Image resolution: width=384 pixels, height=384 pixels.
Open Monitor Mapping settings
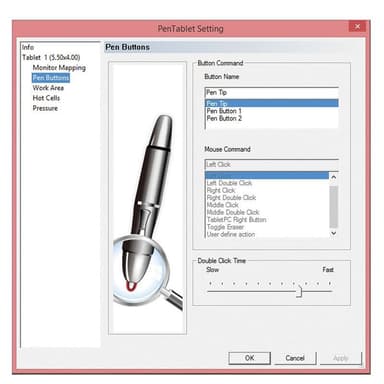(59, 68)
